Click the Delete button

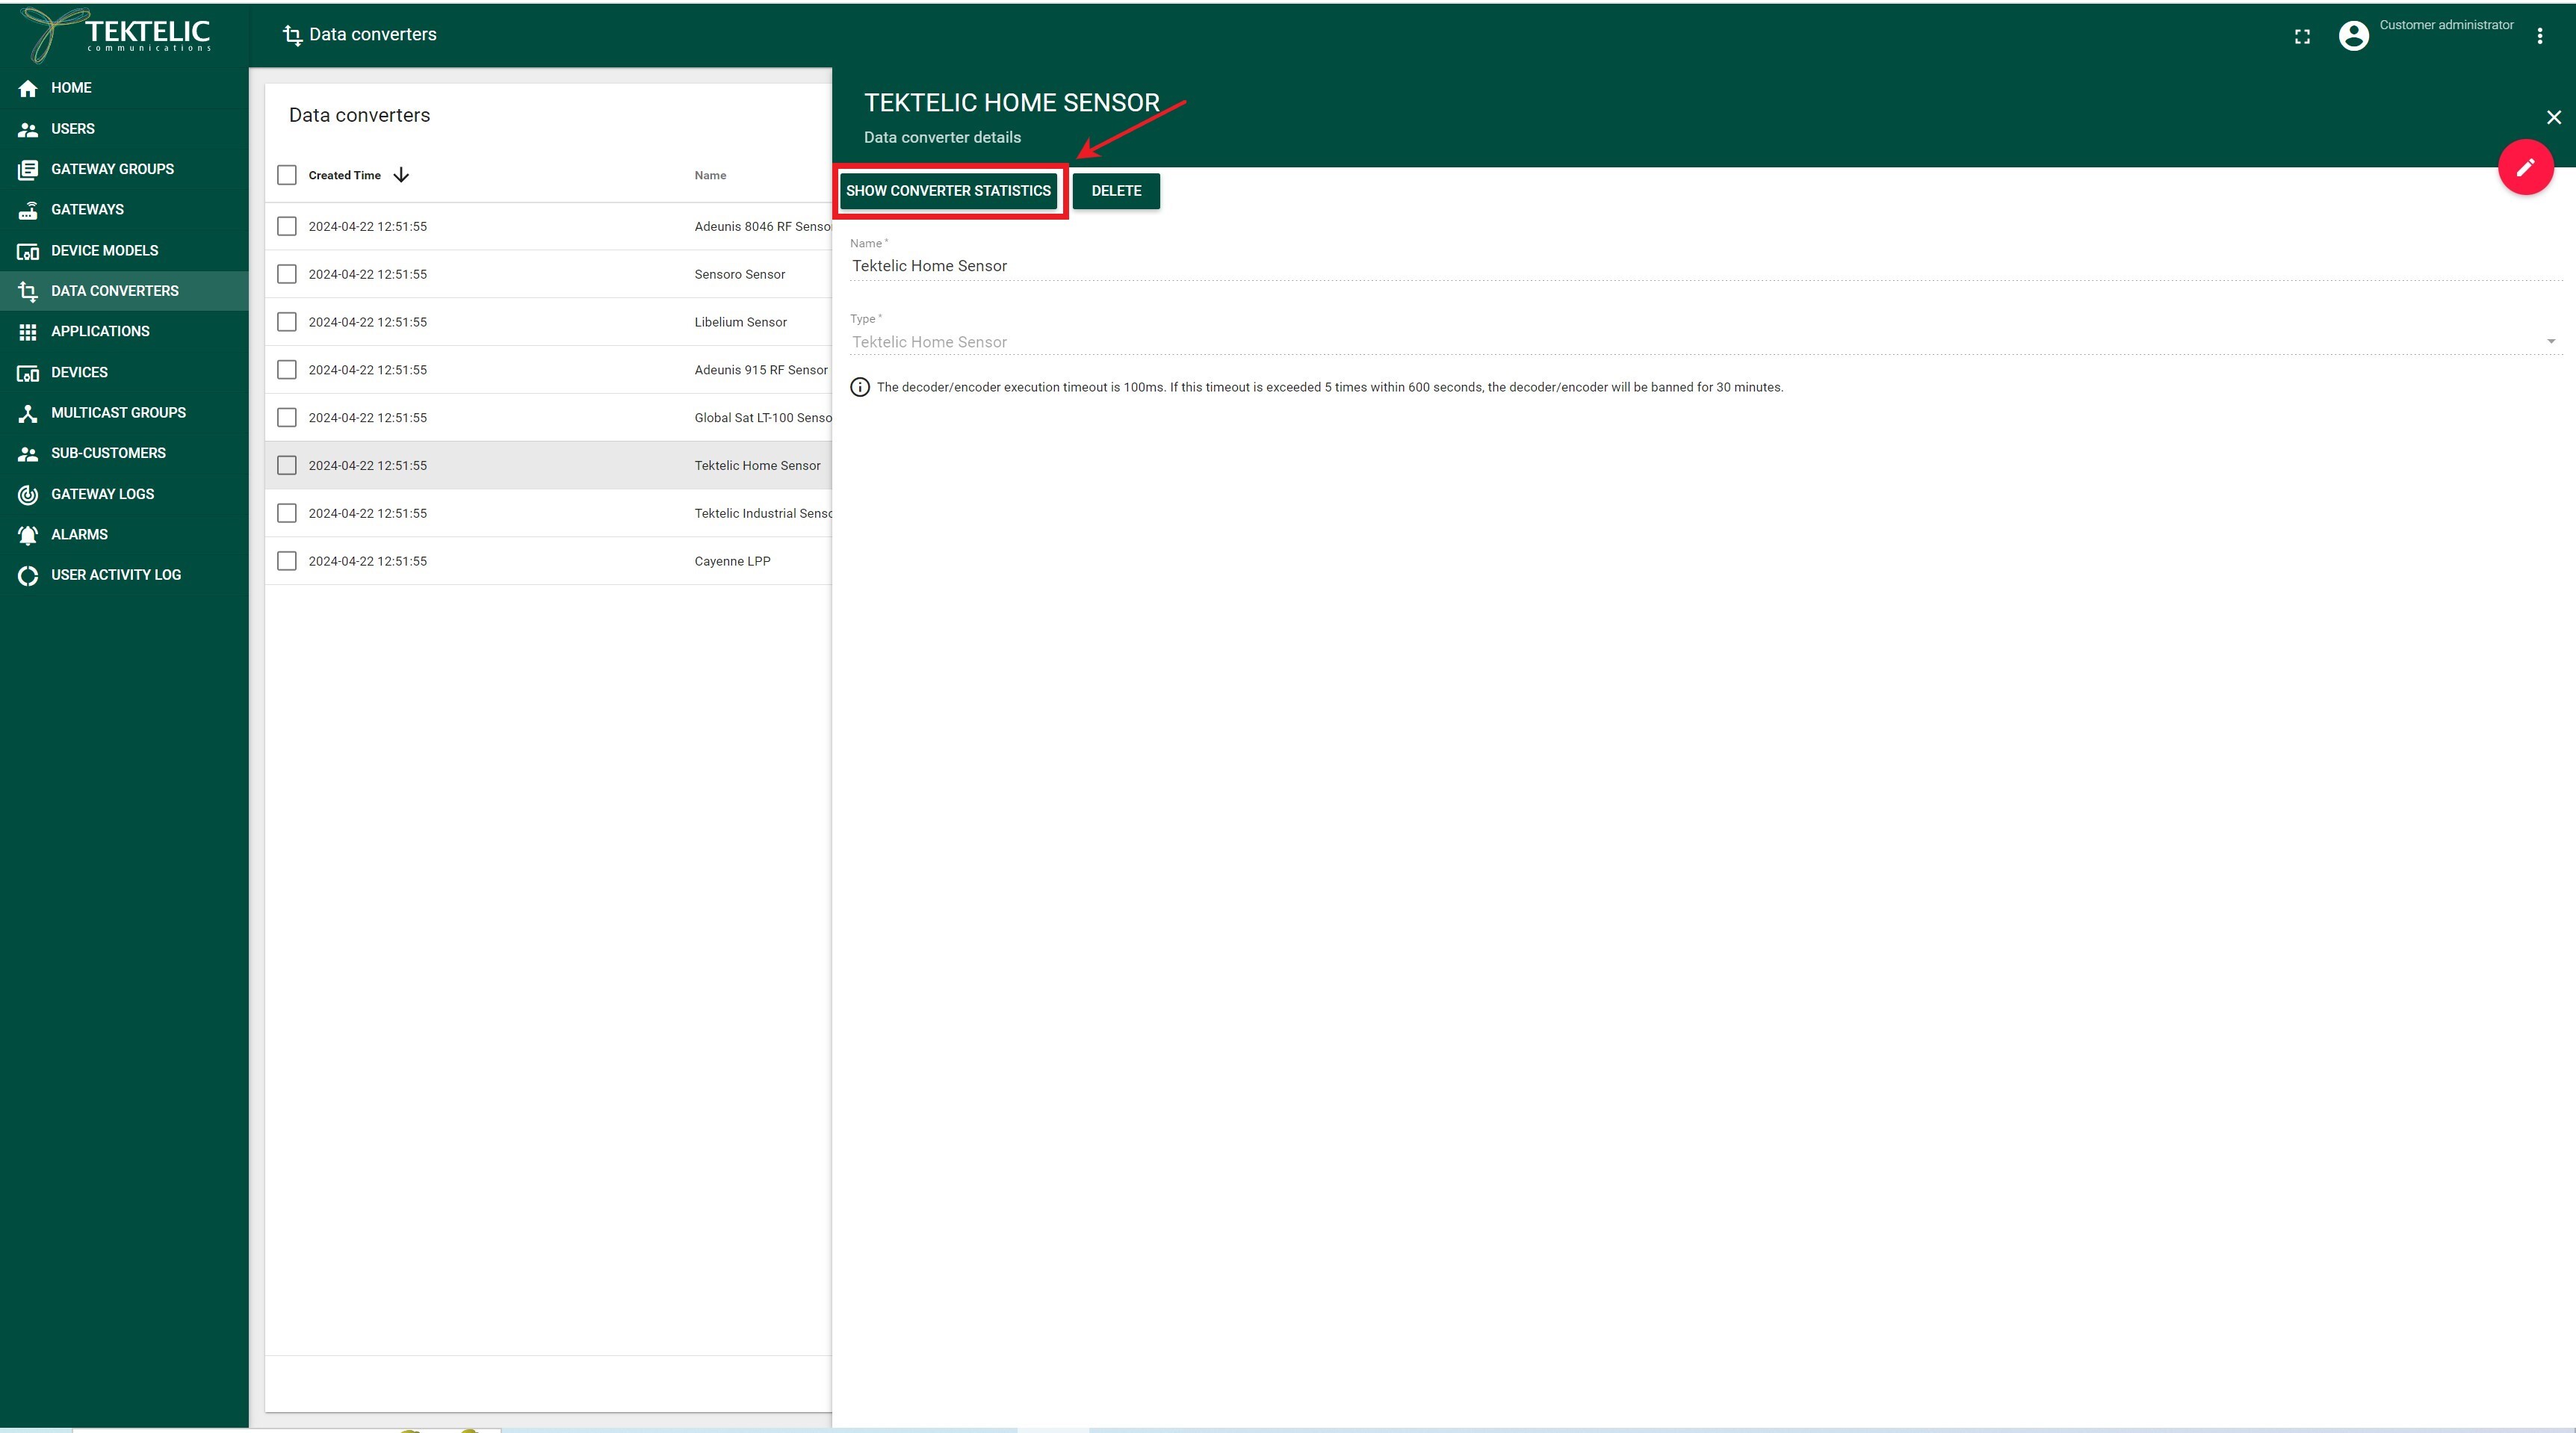(x=1116, y=191)
